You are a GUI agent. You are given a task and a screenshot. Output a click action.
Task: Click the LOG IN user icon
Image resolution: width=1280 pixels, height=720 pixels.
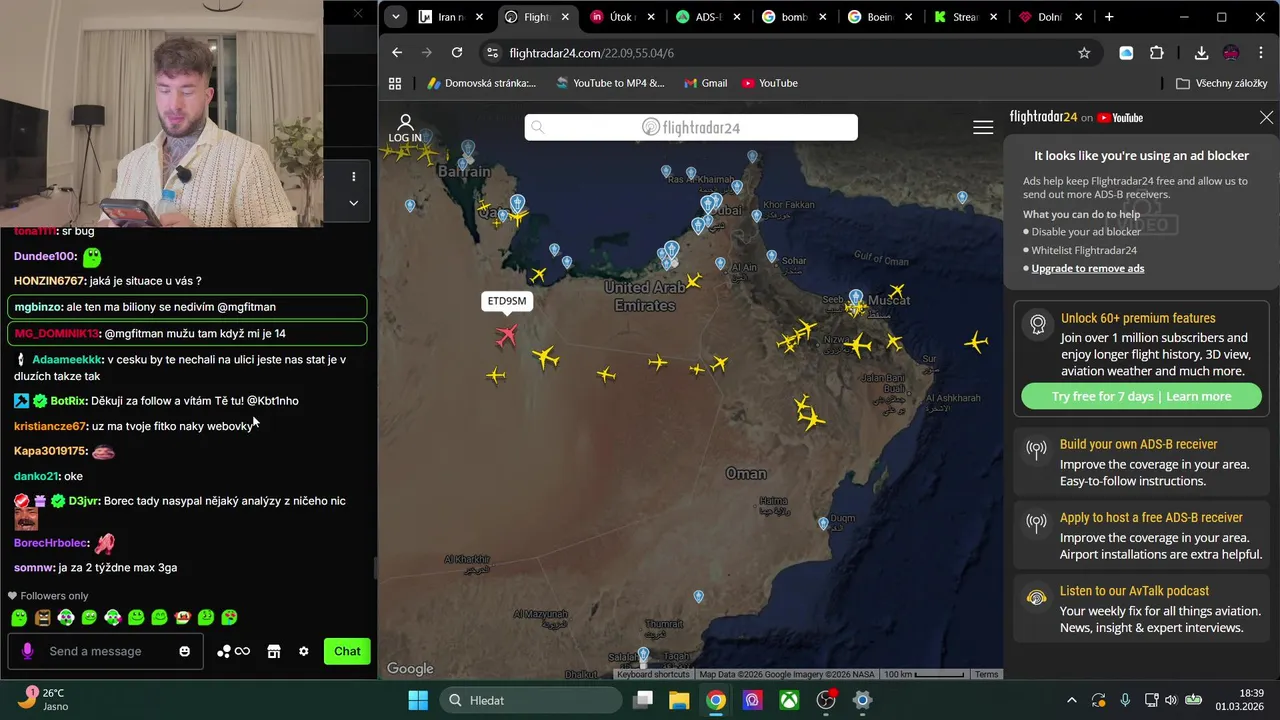tap(405, 128)
